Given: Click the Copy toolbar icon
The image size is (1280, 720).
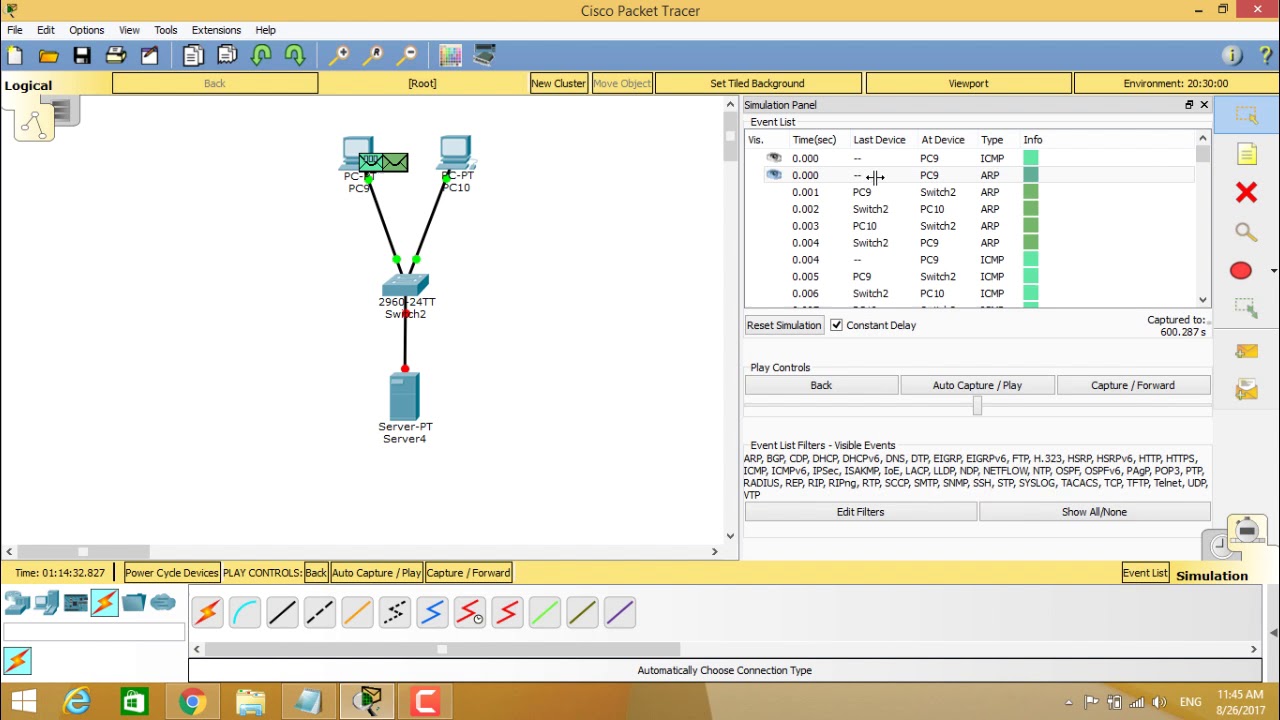Looking at the screenshot, I should pos(193,56).
